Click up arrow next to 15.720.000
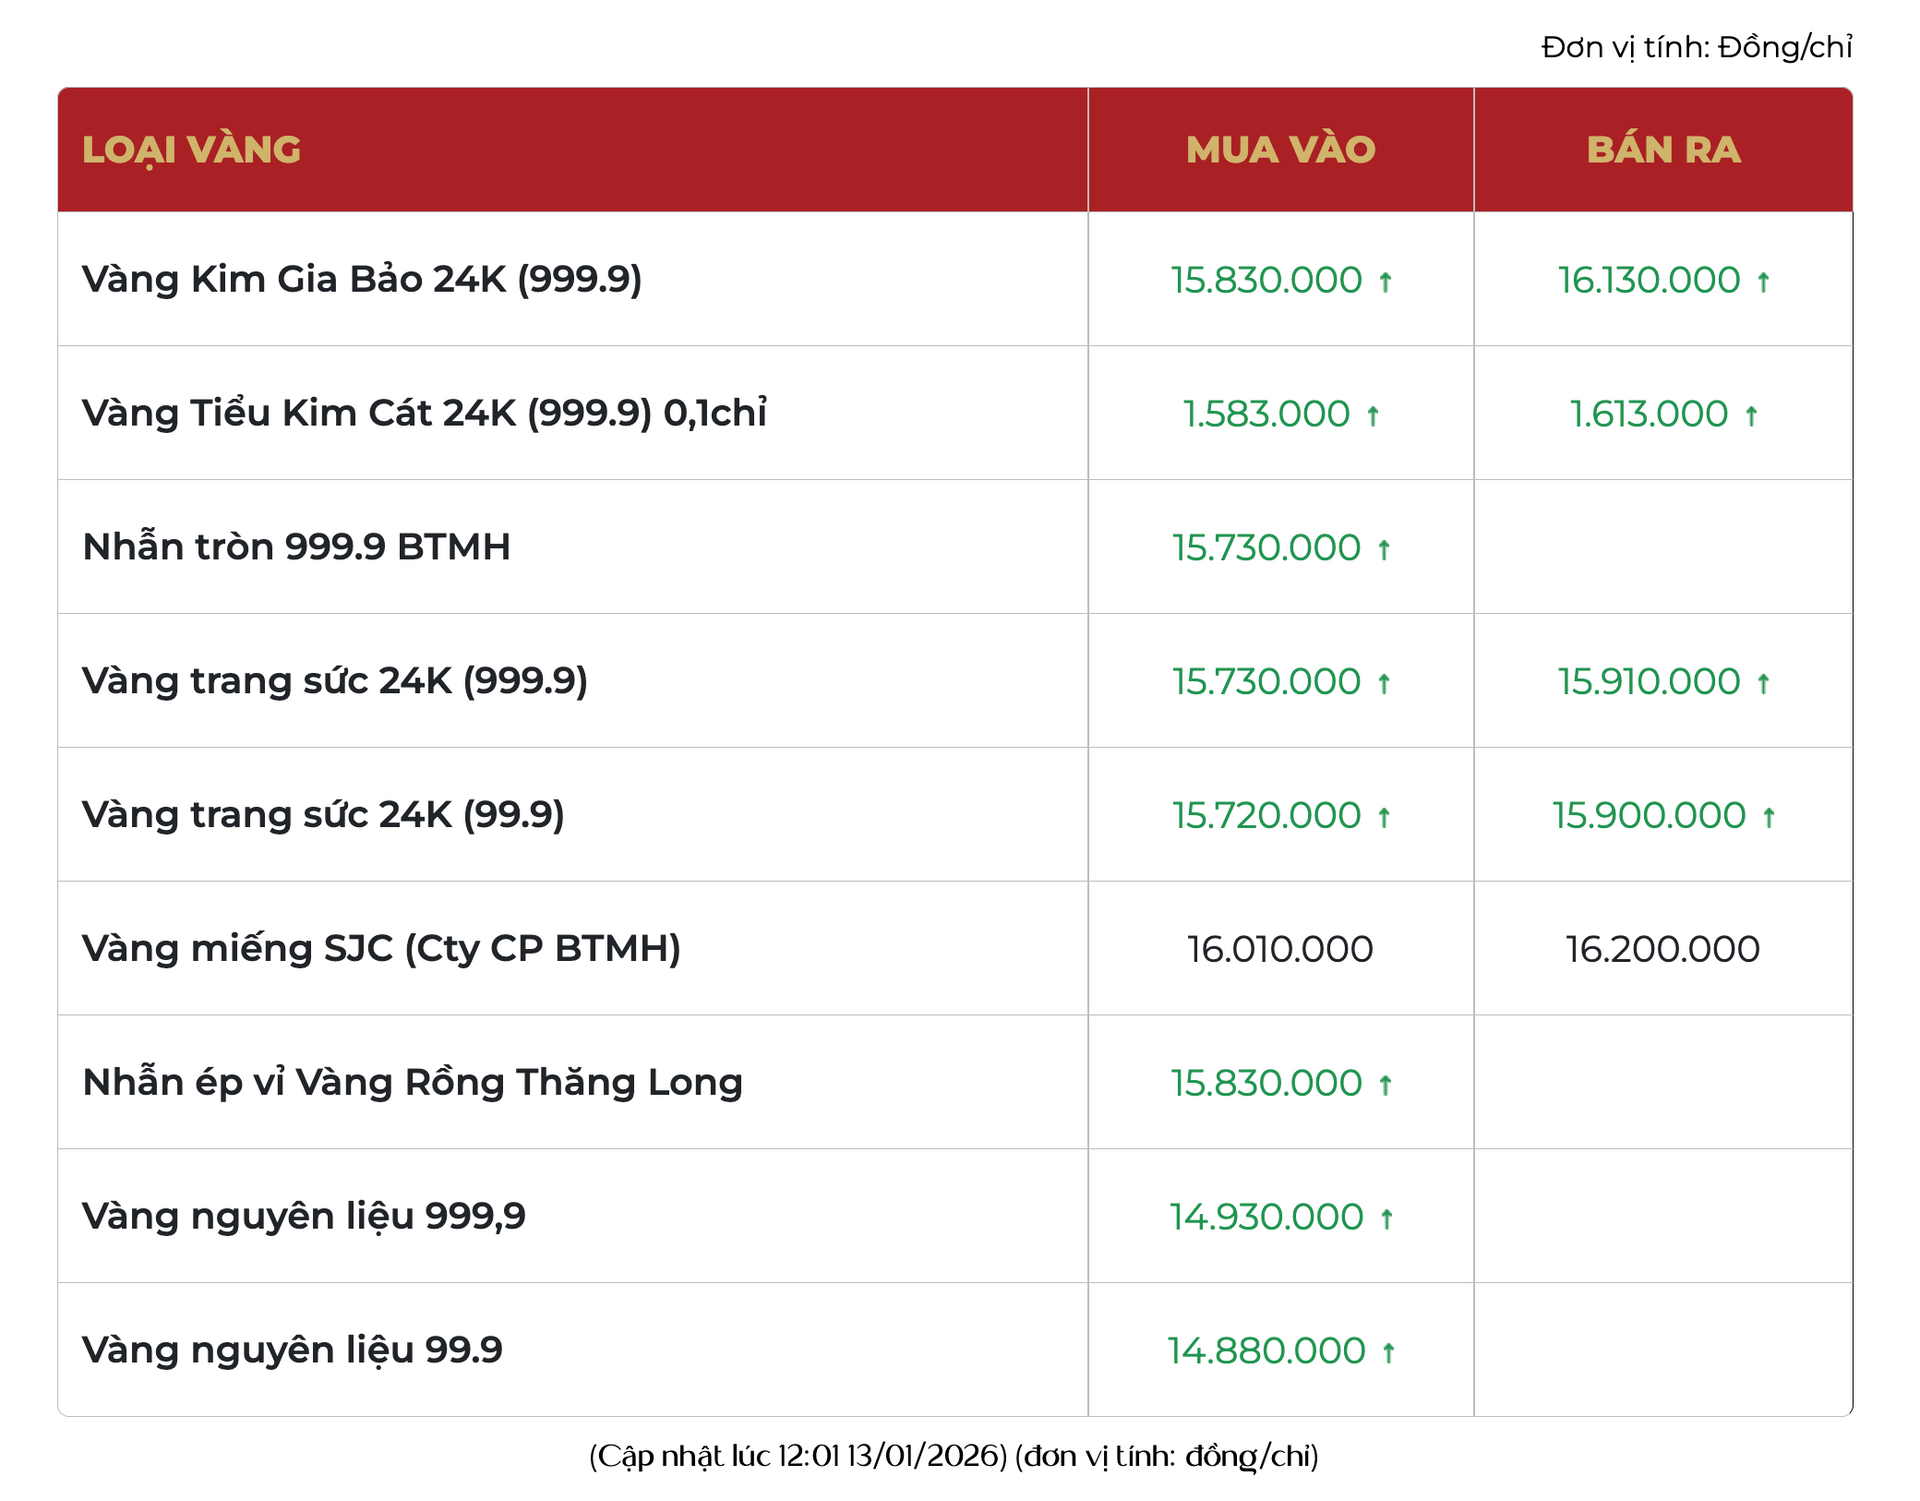This screenshot has width=1920, height=1501. [x=1384, y=818]
